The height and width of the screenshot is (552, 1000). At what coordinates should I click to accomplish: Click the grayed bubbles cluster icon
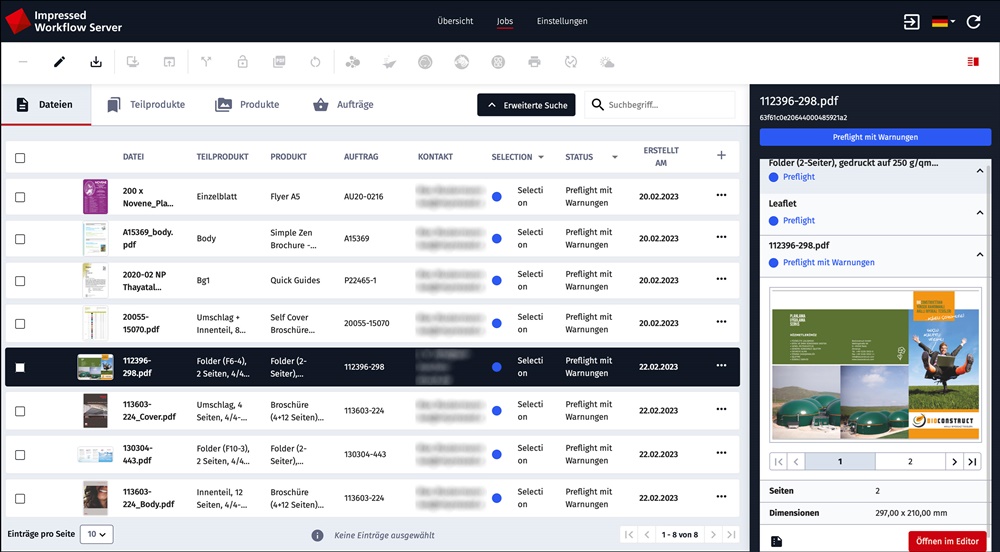[352, 62]
